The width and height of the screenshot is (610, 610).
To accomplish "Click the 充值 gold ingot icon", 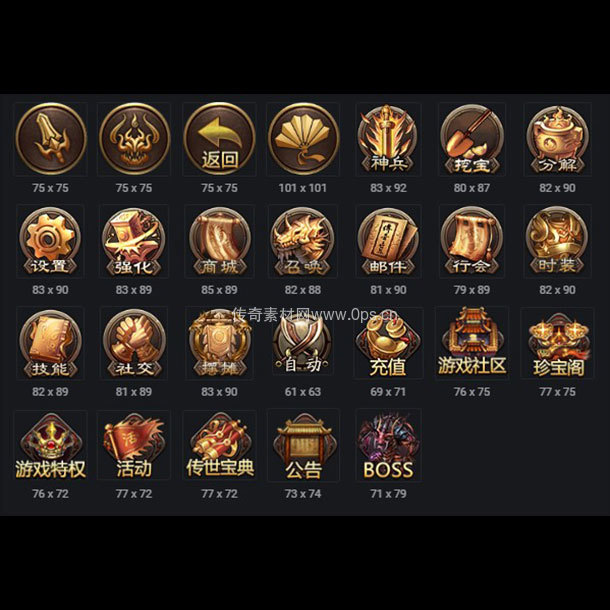I will (x=388, y=345).
